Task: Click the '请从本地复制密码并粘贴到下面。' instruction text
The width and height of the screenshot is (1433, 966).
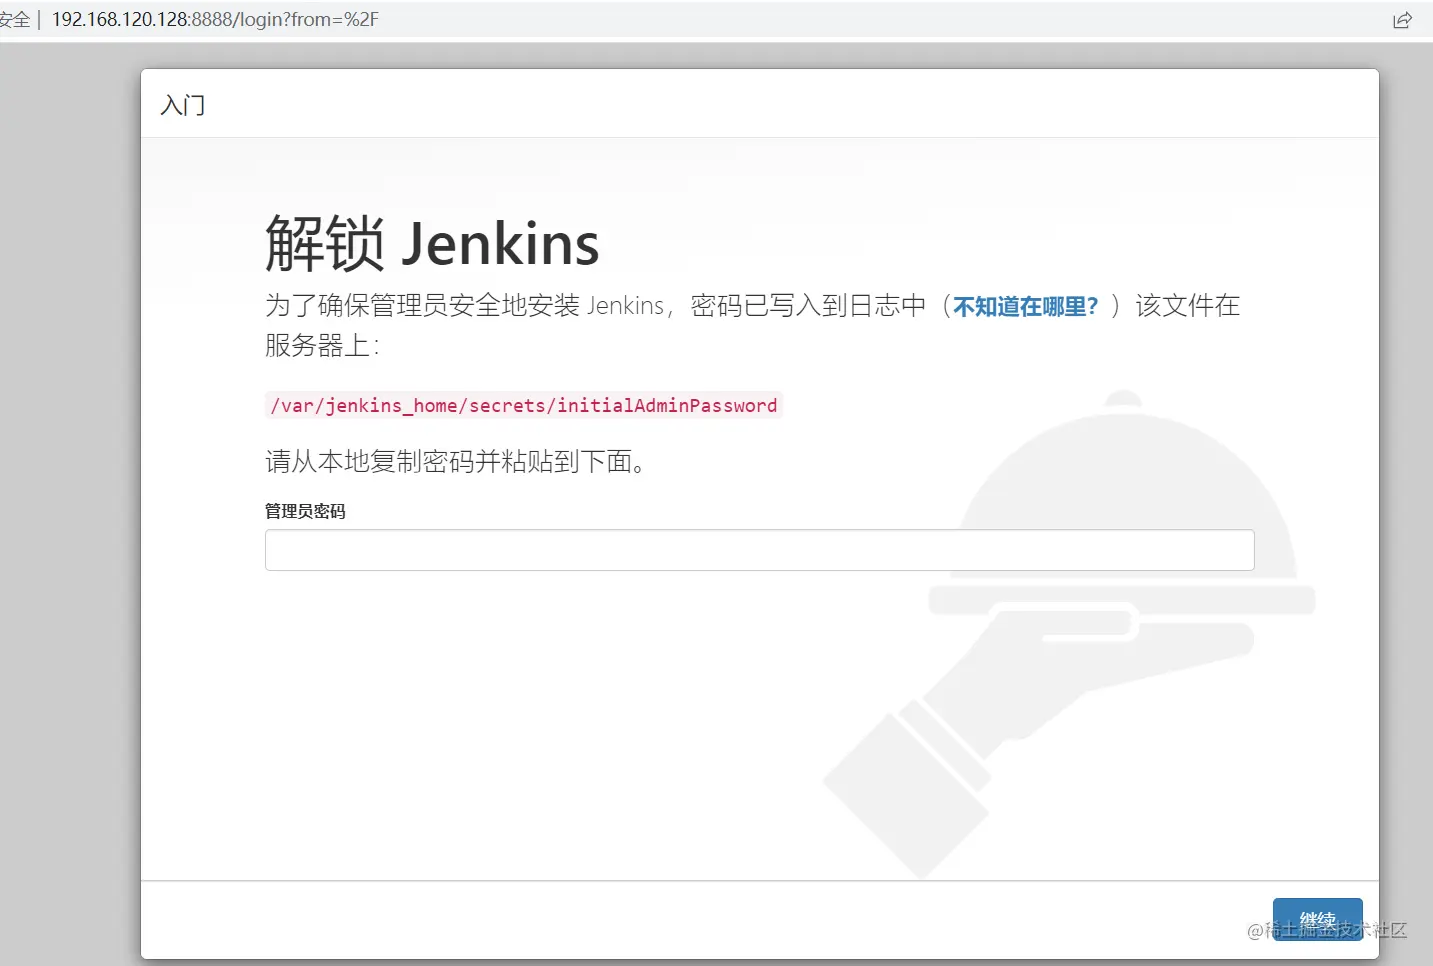Action: 455,461
